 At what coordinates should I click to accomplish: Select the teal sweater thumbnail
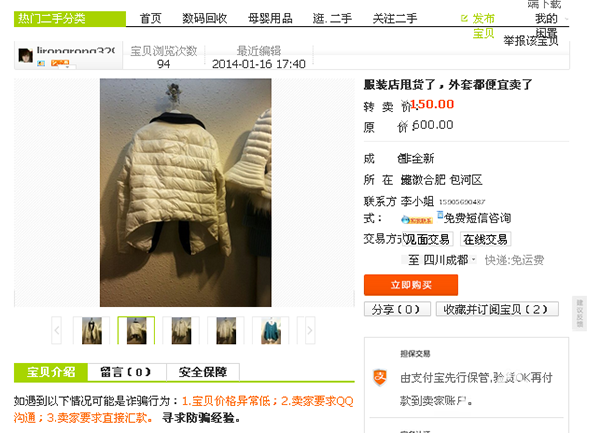click(271, 330)
